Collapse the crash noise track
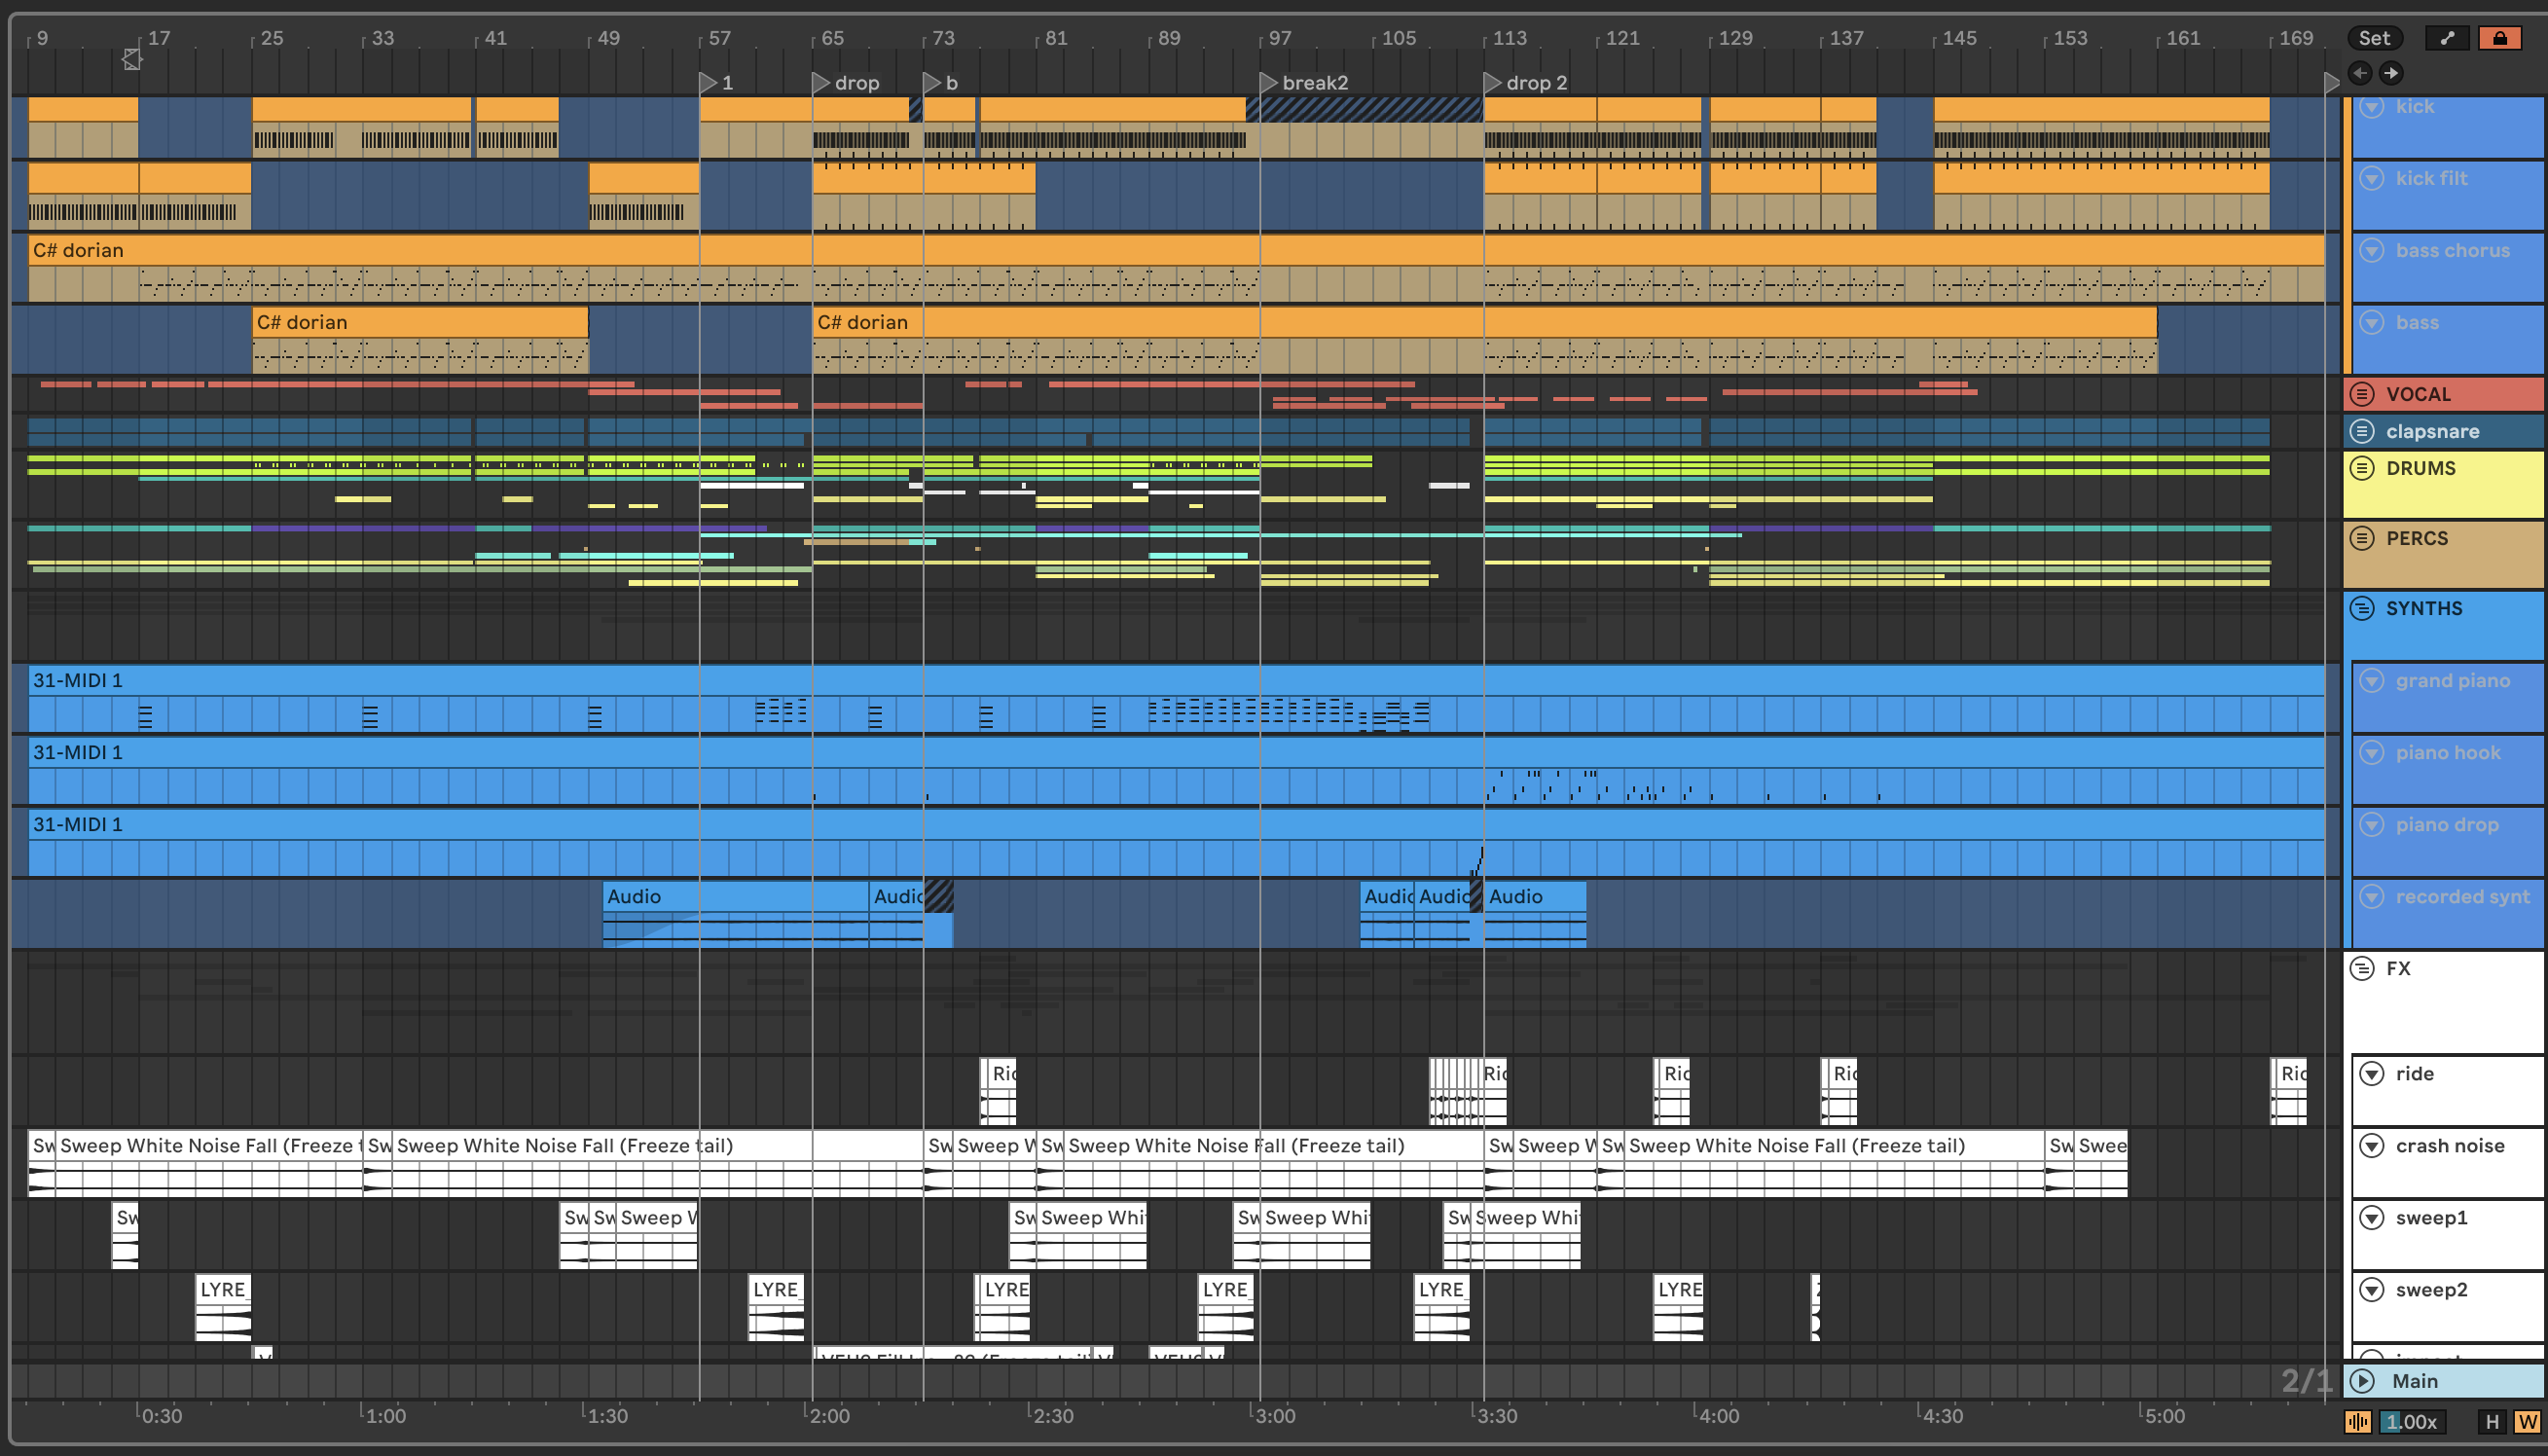The height and width of the screenshot is (1456, 2548). (2372, 1146)
